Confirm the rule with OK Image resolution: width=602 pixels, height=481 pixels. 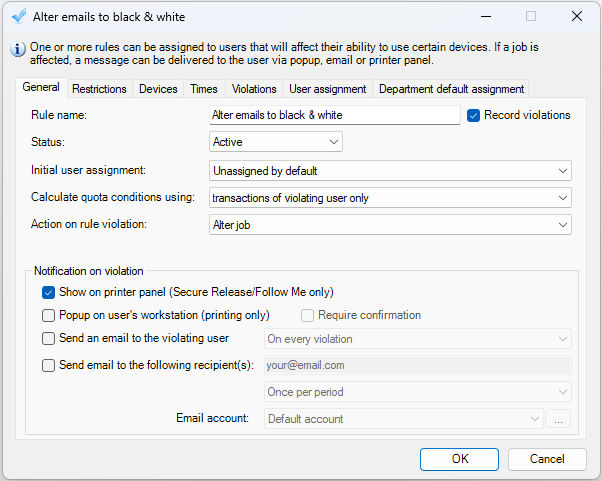[x=459, y=459]
